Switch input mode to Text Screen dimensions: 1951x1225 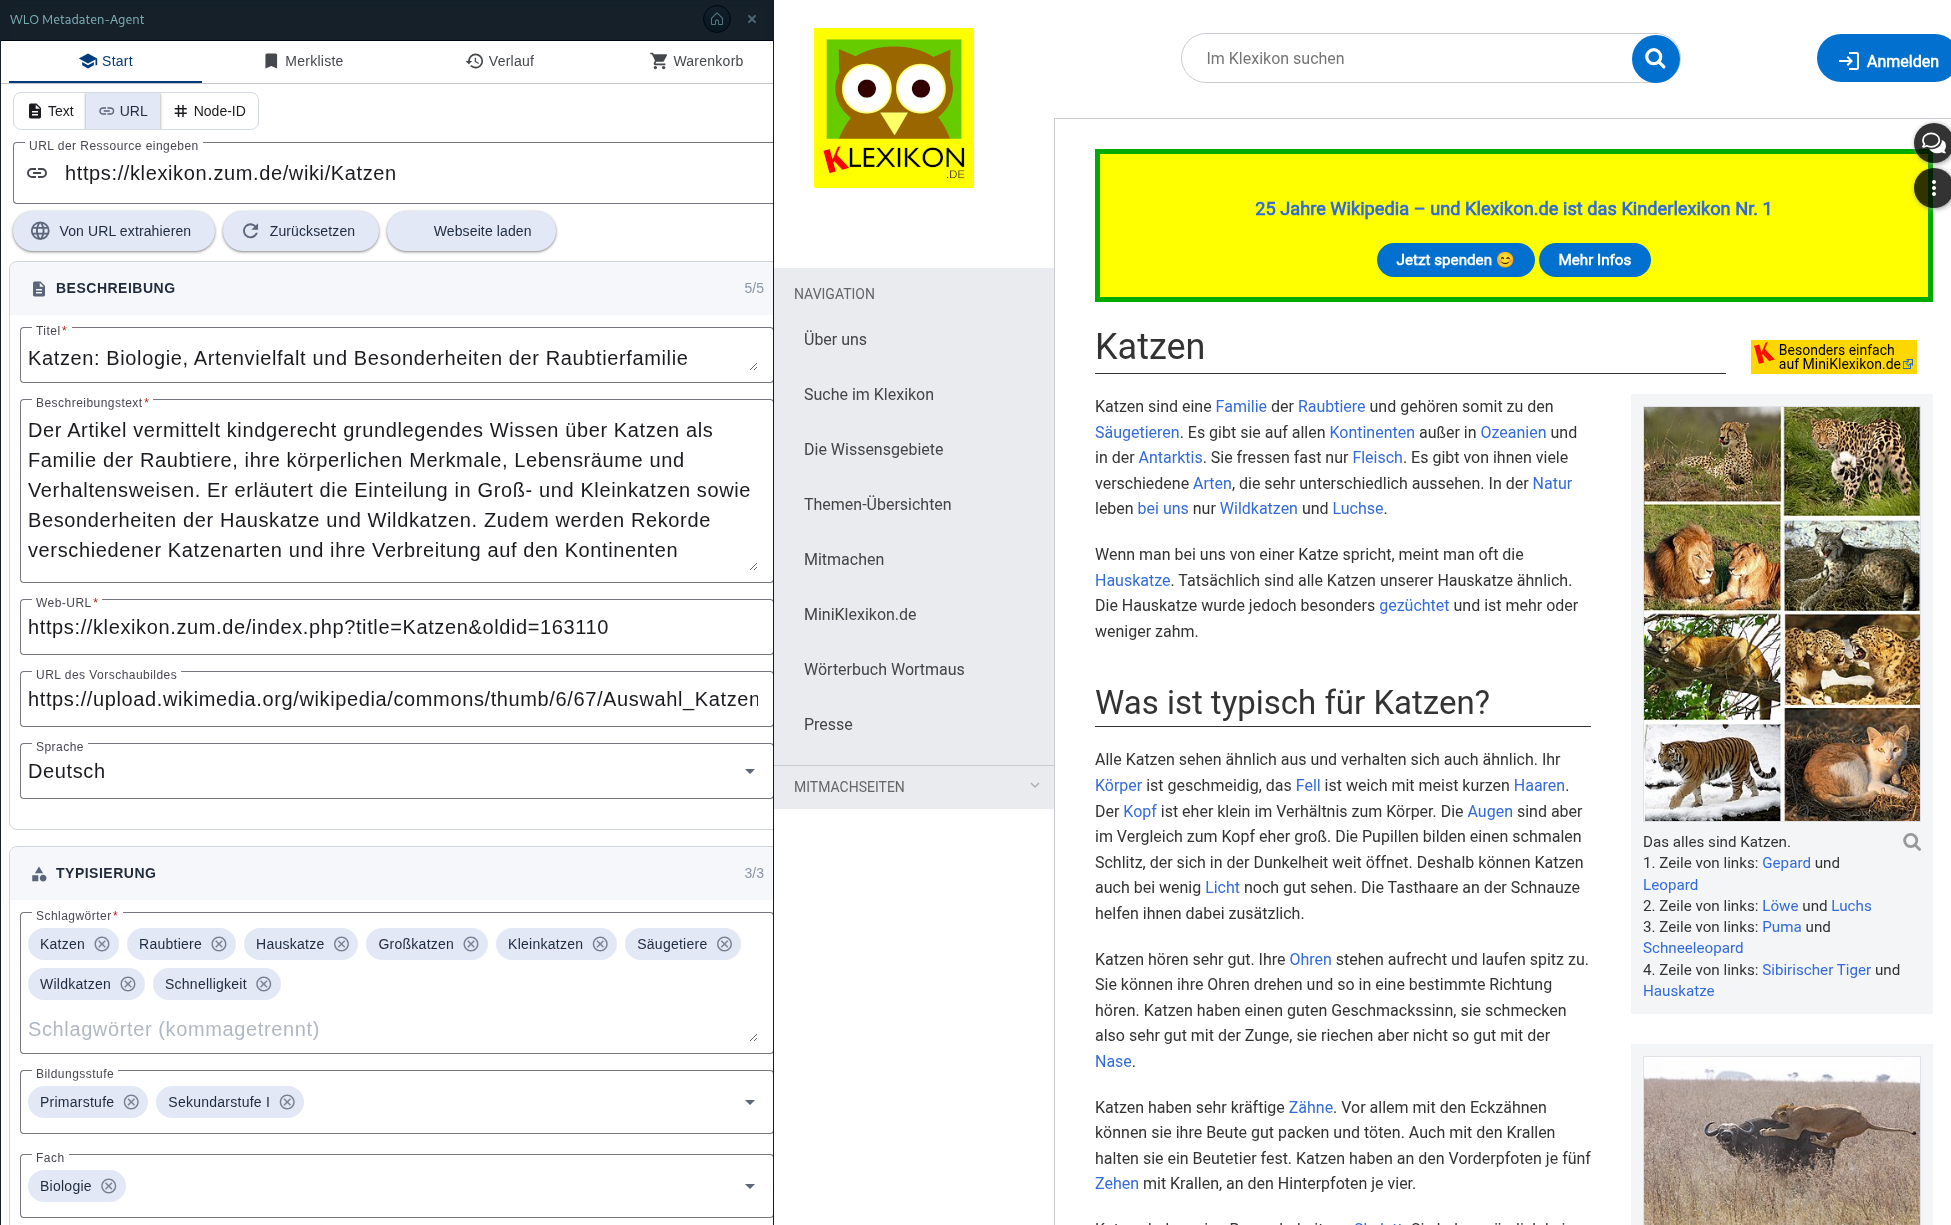[x=49, y=111]
